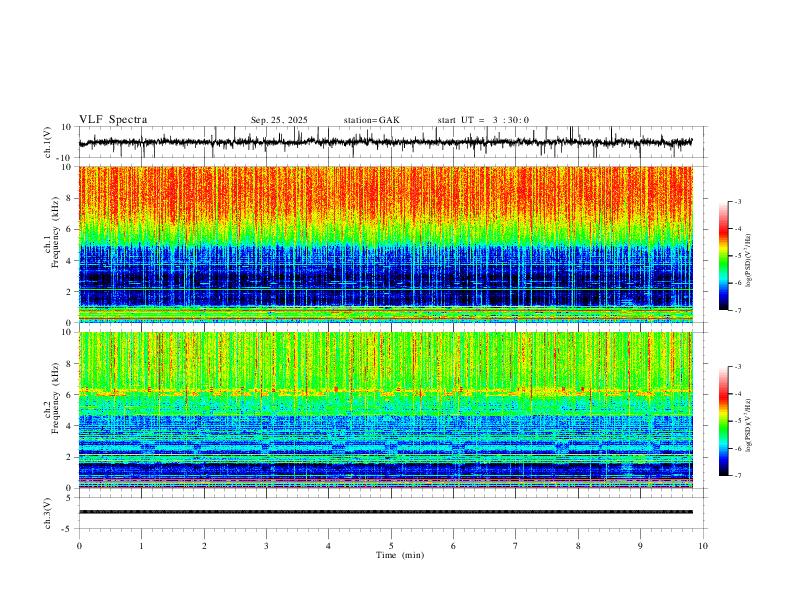The image size is (792, 612).
Task: Click the "-3" label on ch.2 colorbar
Action: 737,367
